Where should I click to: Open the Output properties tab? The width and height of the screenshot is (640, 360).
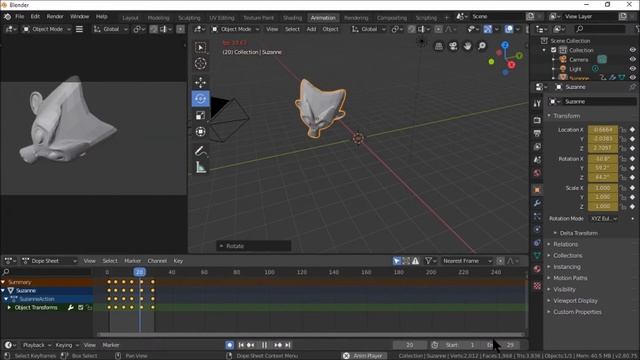pyautogui.click(x=537, y=133)
